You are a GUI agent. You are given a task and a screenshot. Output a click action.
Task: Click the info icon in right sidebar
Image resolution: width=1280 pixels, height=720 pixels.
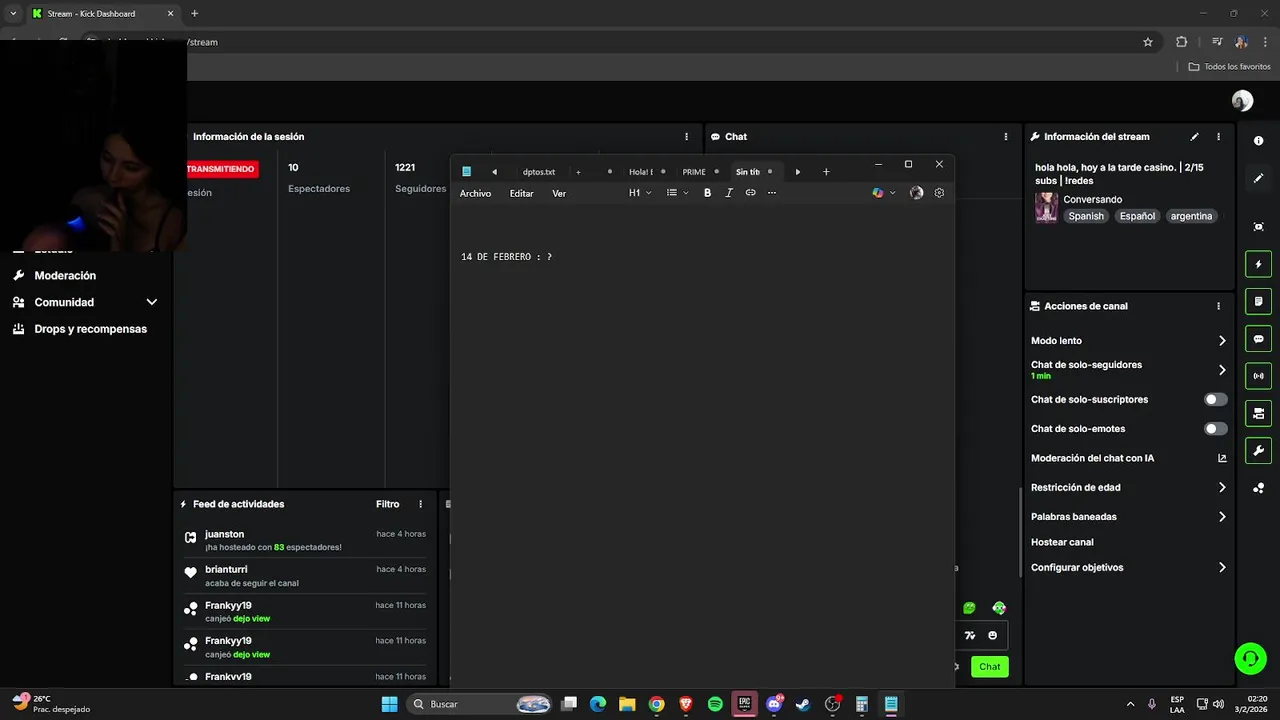[x=1258, y=141]
